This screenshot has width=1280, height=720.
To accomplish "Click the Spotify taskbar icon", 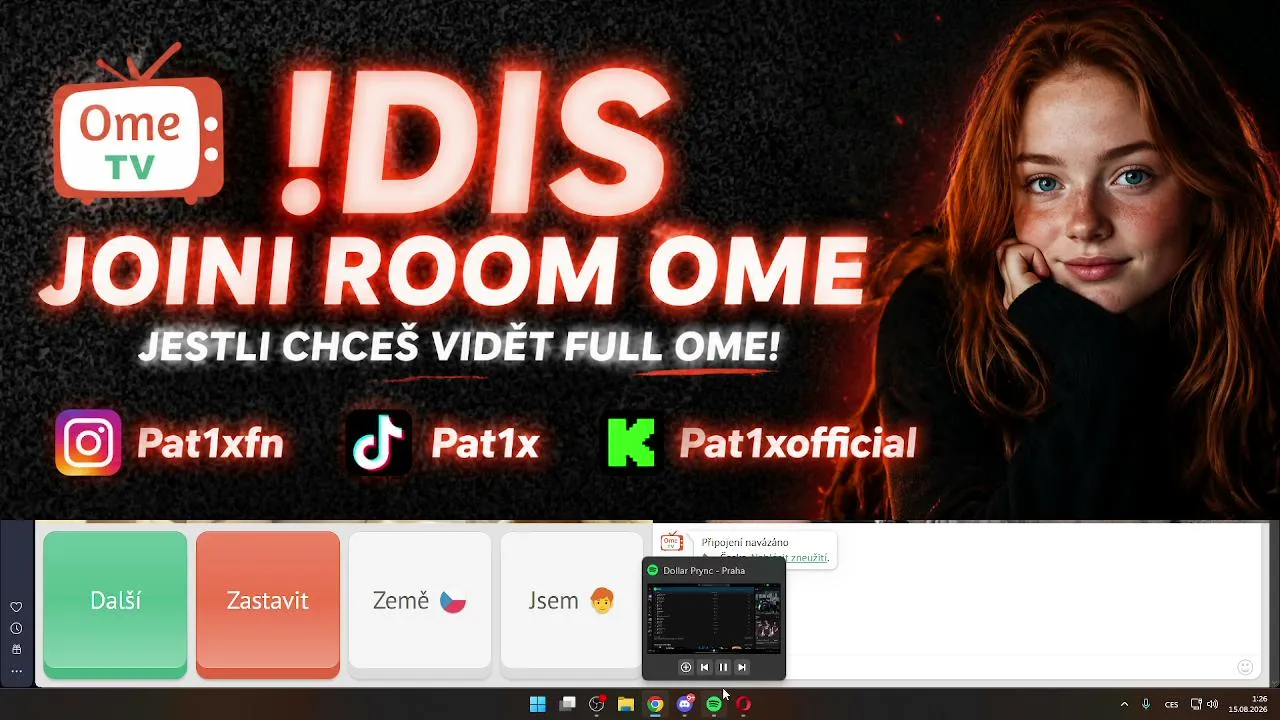I will pyautogui.click(x=714, y=704).
